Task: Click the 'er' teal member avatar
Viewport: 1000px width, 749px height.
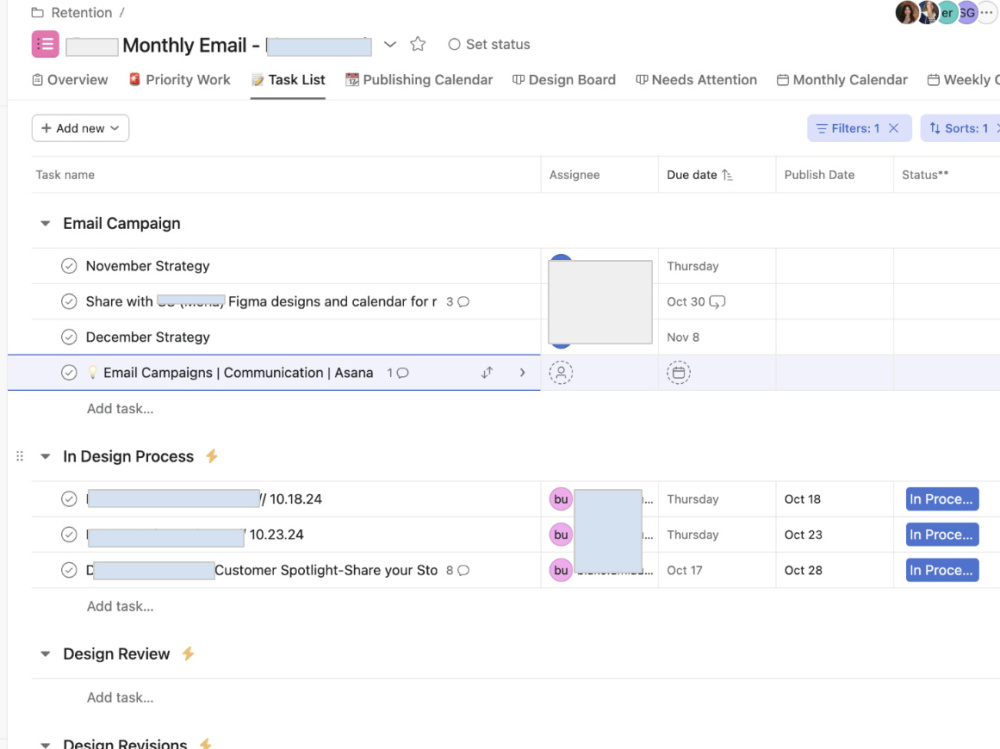Action: coord(948,13)
